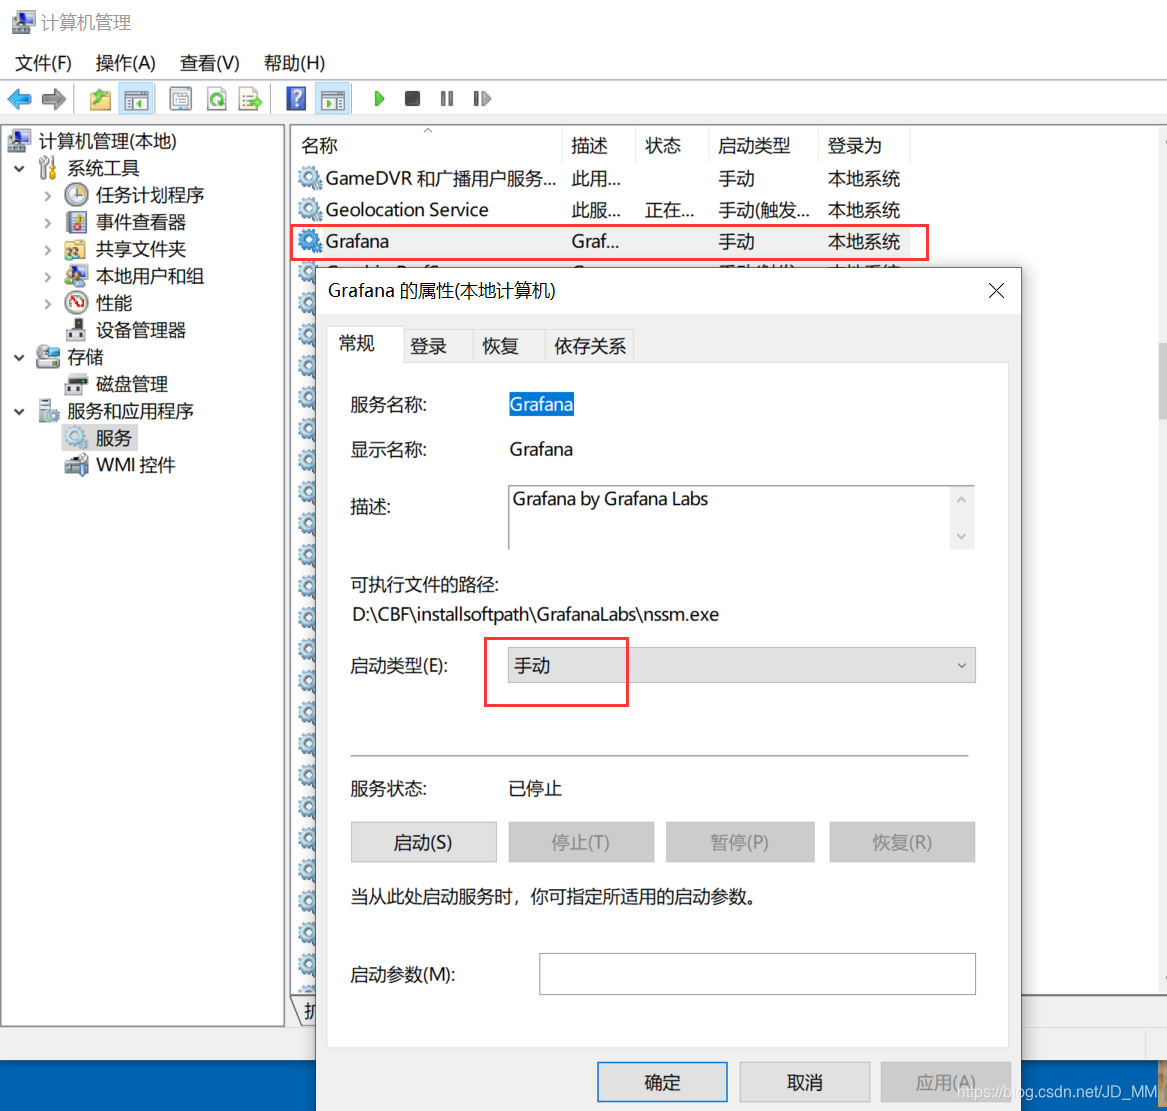Select 事件查看器 in the tree
Viewport: 1167px width, 1111px height.
[141, 222]
